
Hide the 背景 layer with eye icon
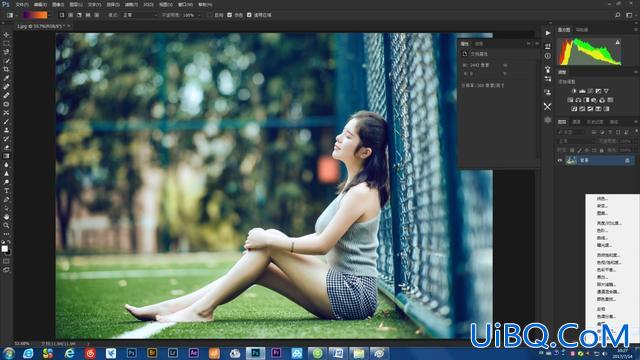(560, 160)
